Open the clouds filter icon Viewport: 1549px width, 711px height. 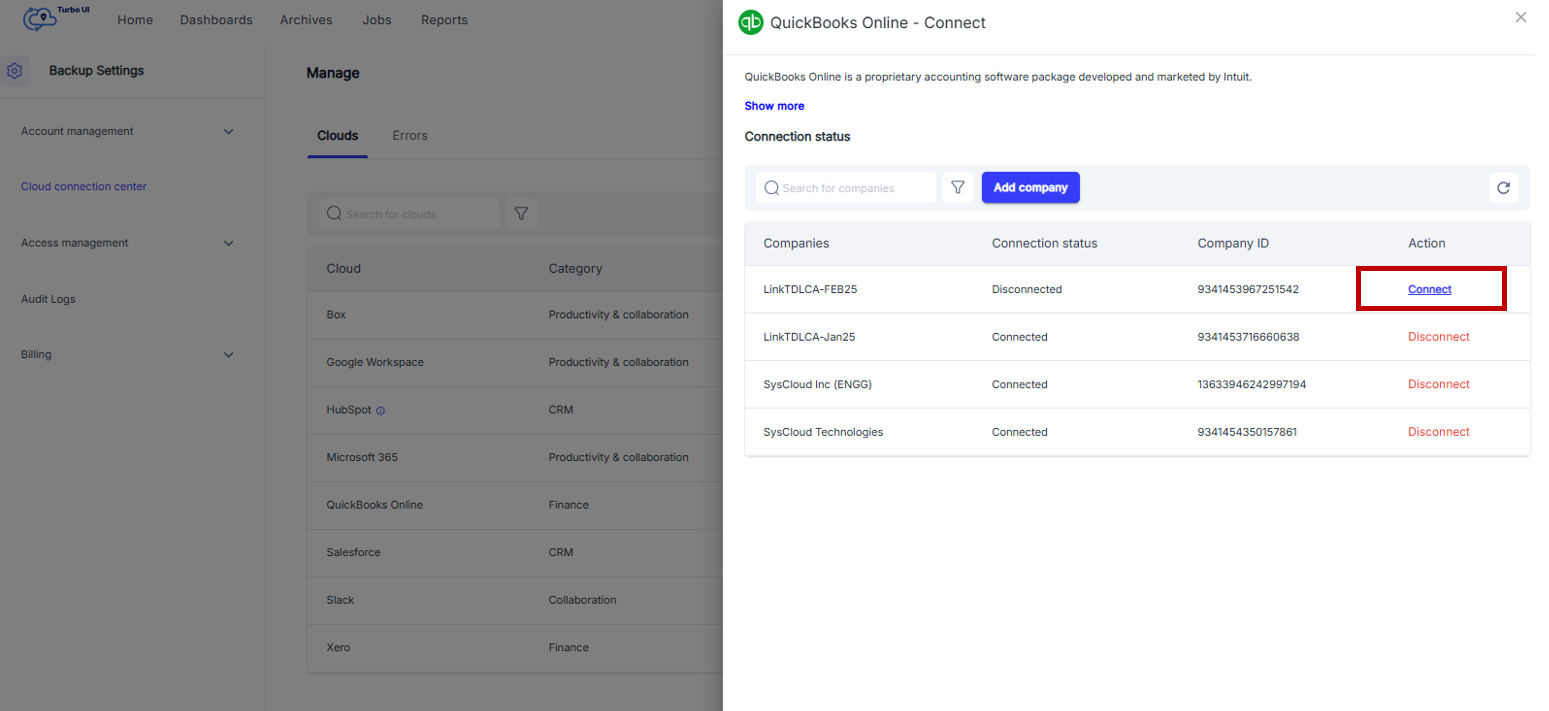point(521,213)
